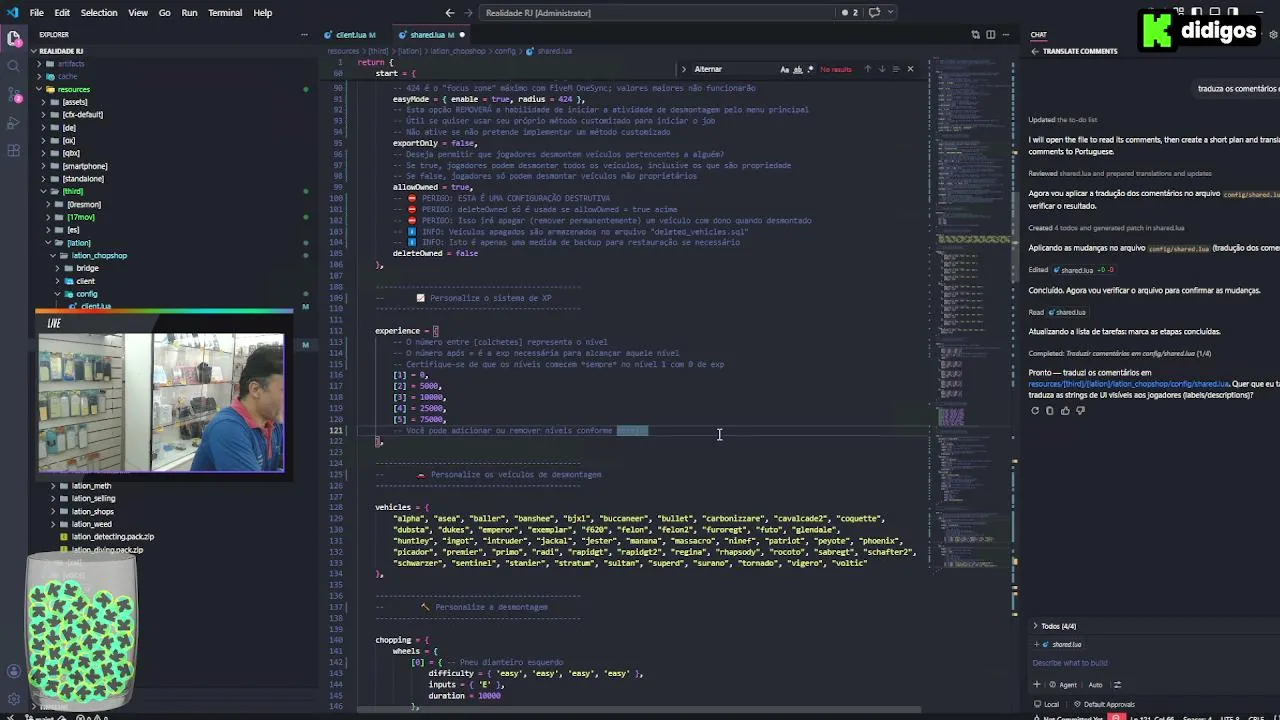The width and height of the screenshot is (1280, 720).
Task: Open the Search view in activity bar
Action: click(x=14, y=66)
